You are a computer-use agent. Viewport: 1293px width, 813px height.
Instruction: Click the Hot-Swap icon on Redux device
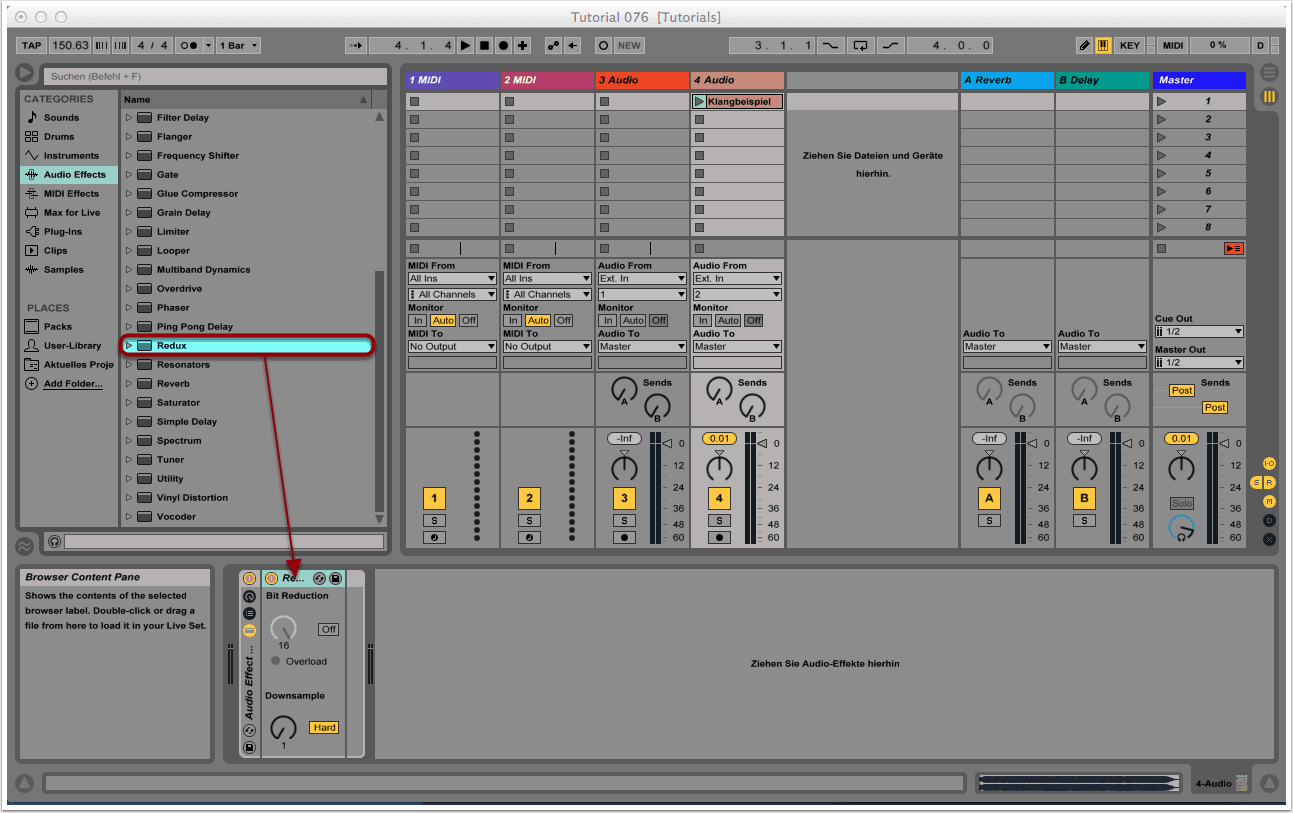[319, 578]
